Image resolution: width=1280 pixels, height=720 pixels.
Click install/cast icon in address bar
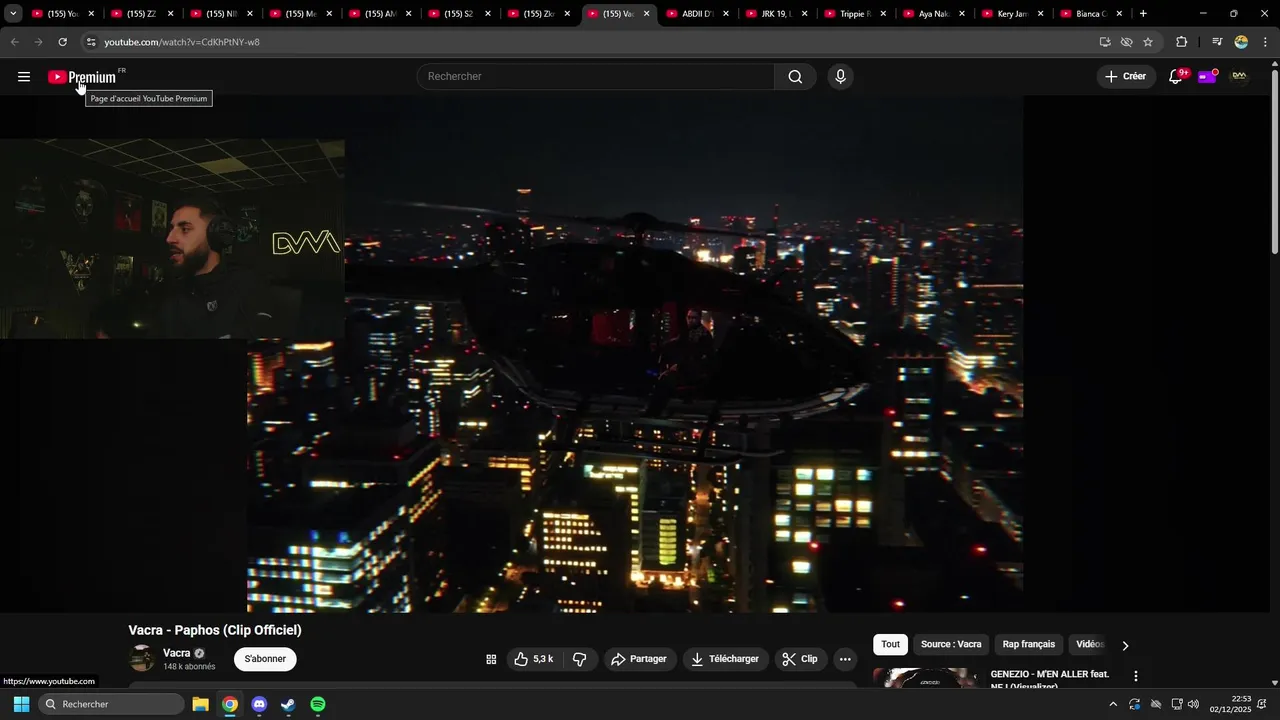tap(1105, 42)
